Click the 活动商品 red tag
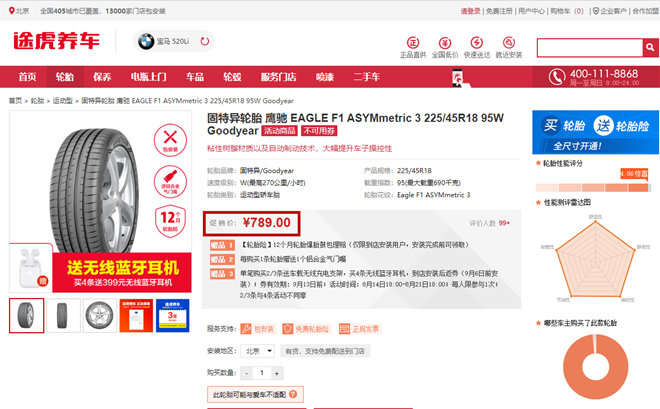Screen dimensions: 660x409 pyautogui.click(x=279, y=131)
